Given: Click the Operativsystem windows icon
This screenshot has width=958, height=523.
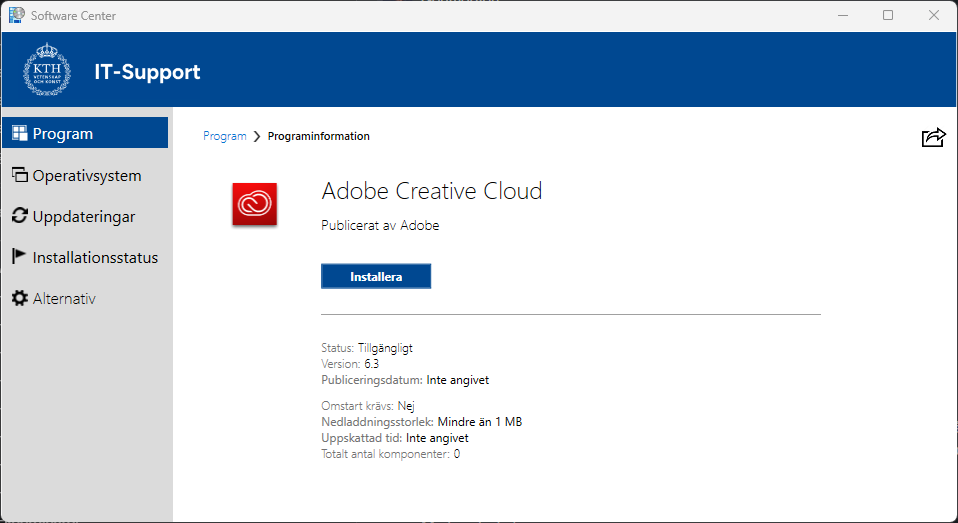Looking at the screenshot, I should click(20, 175).
